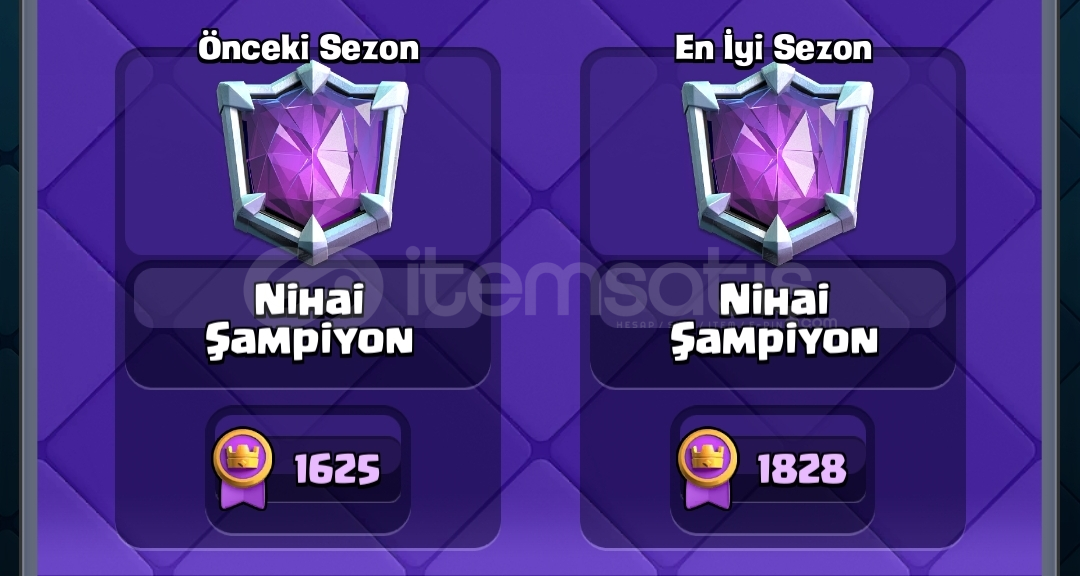Screen dimensions: 1080x576
Task: Click the silver top spike of left badge
Action: 313,76
